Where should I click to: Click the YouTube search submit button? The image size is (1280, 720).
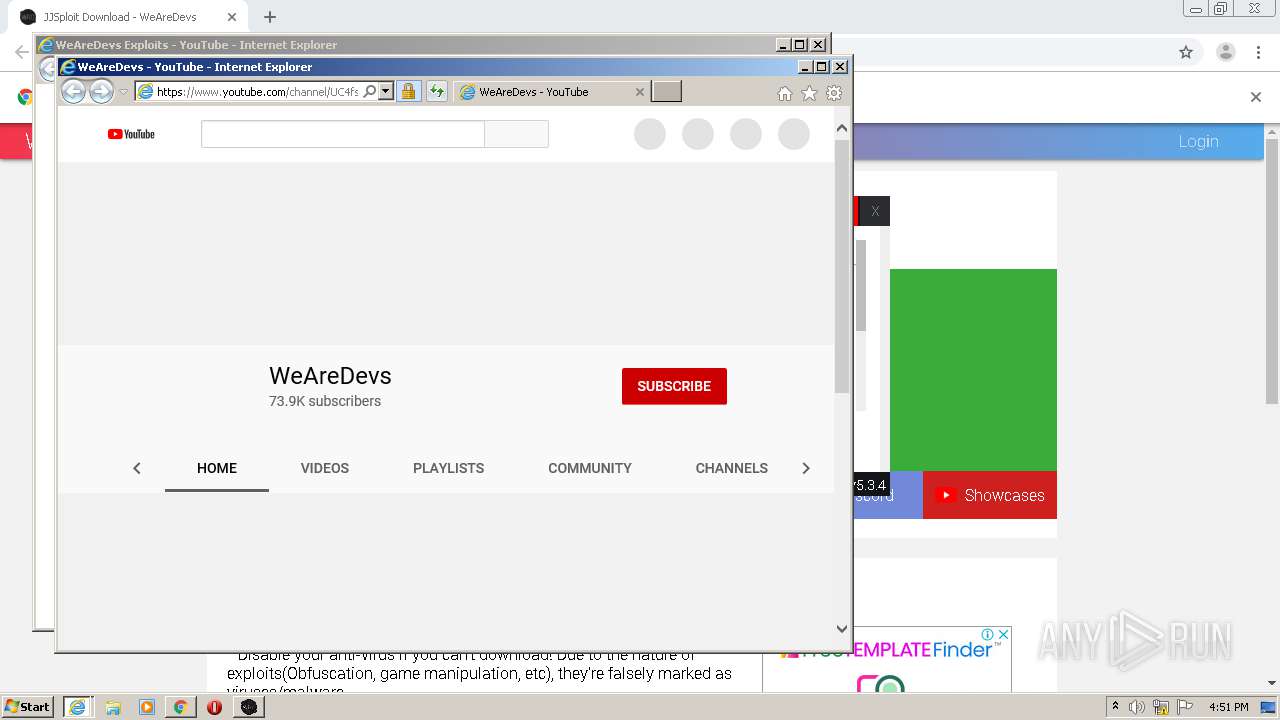coord(516,134)
